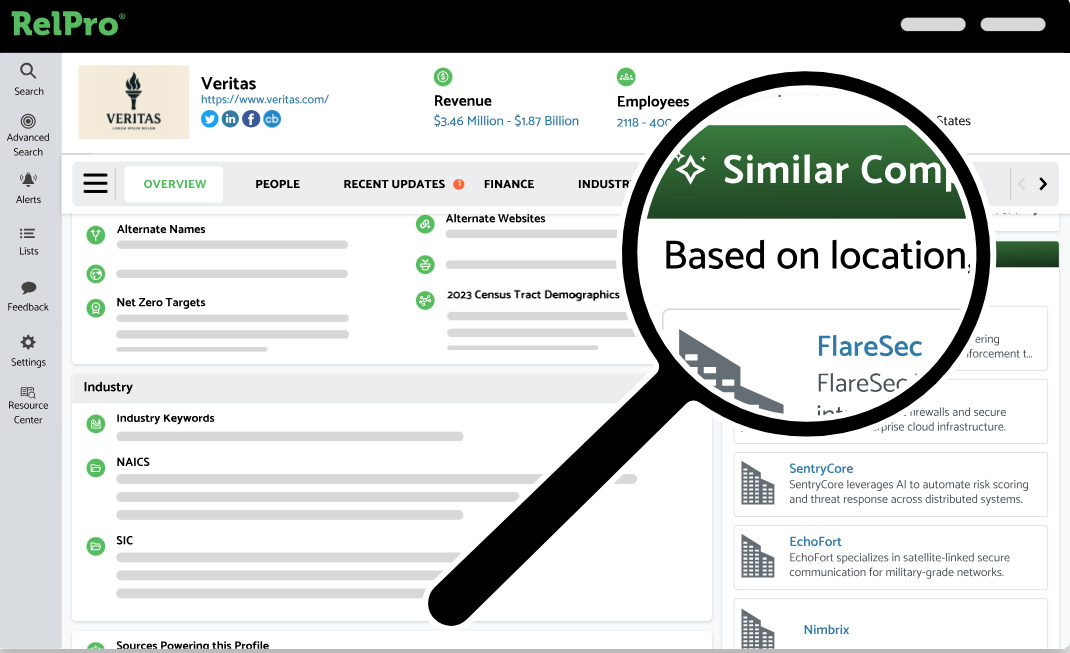Open the Recent Updates tab
The width and height of the screenshot is (1070, 653).
394,184
